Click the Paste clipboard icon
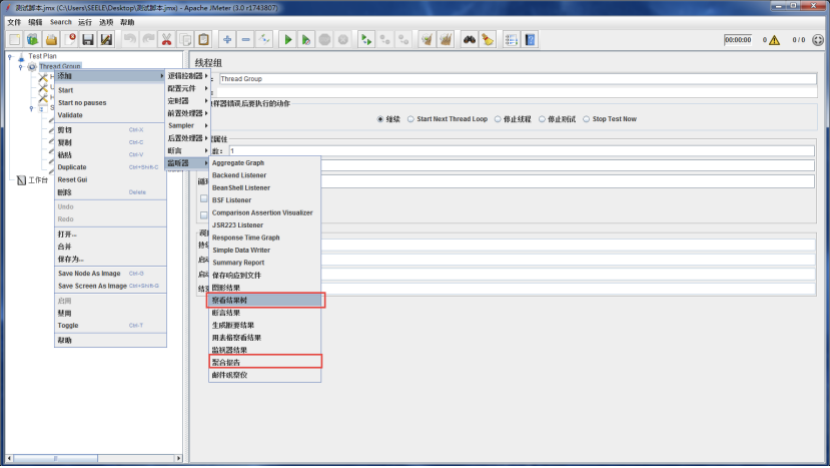The width and height of the screenshot is (830, 468). click(203, 40)
